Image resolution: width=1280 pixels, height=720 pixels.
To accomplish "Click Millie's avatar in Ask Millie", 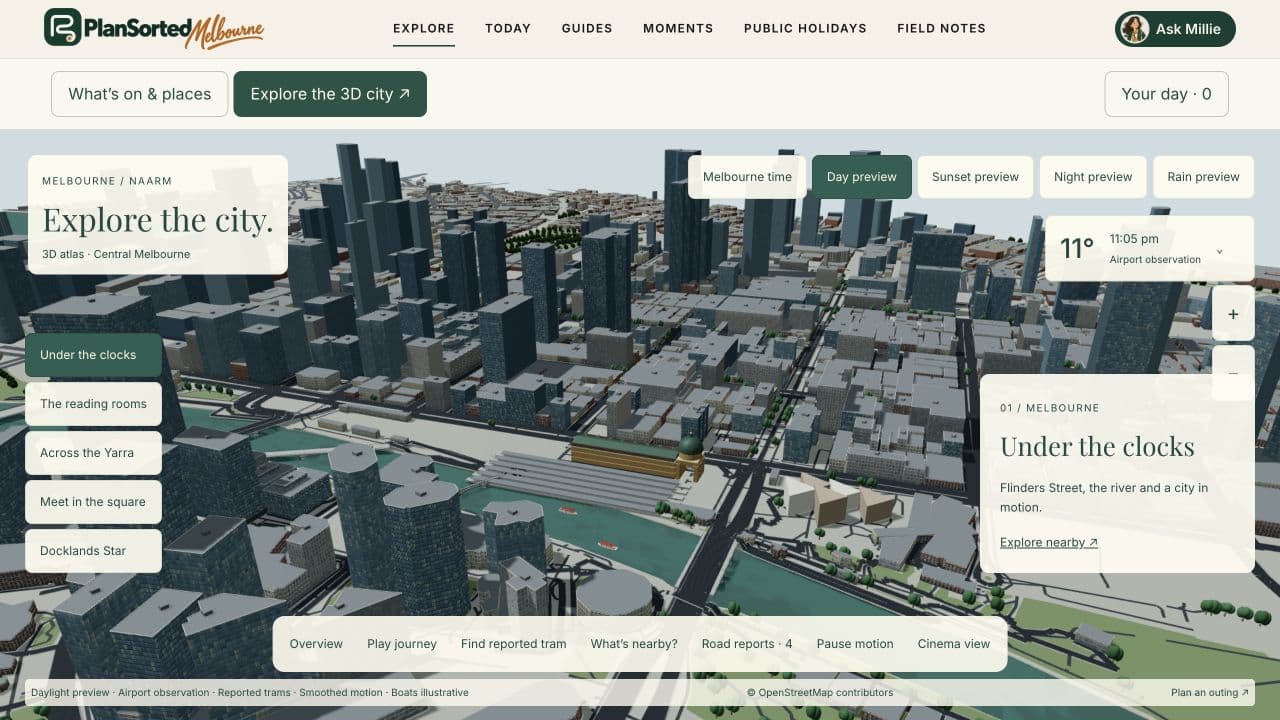I will point(1134,29).
